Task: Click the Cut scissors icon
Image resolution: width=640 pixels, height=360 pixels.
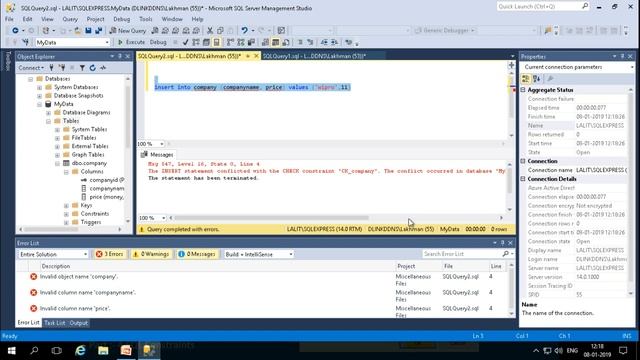Action: click(210, 31)
